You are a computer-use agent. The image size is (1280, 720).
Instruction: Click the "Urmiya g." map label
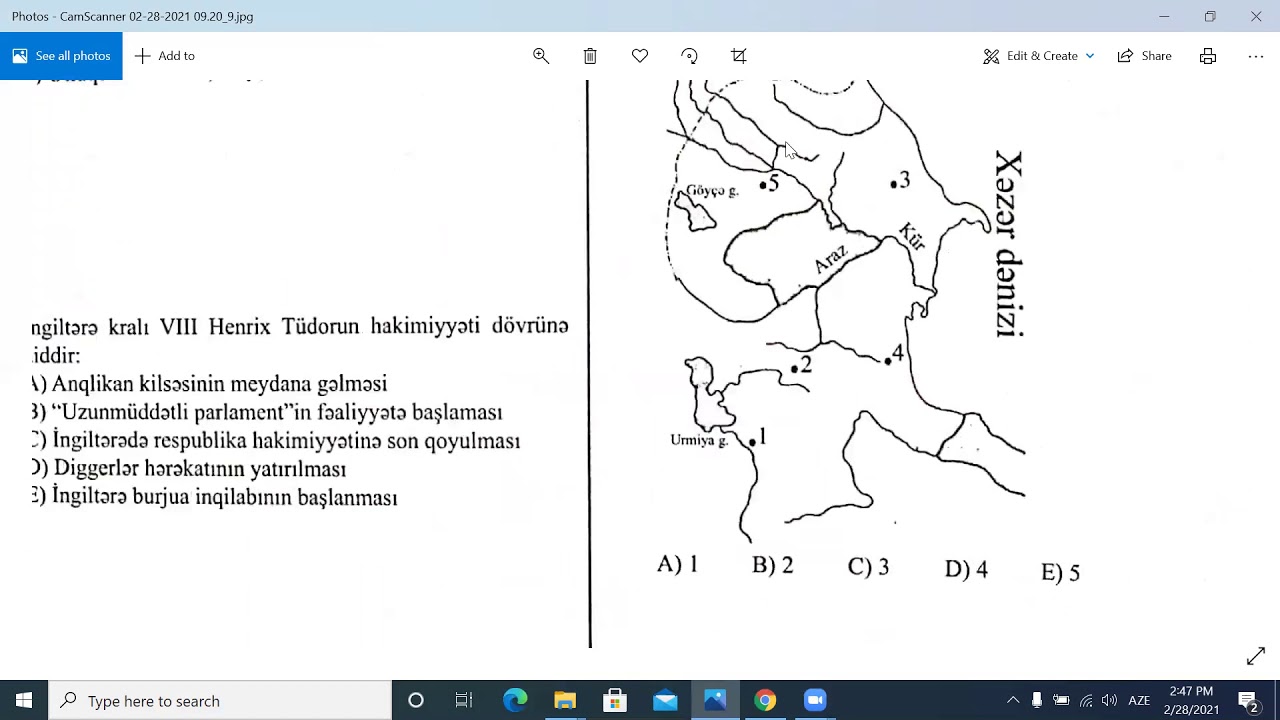pos(698,440)
